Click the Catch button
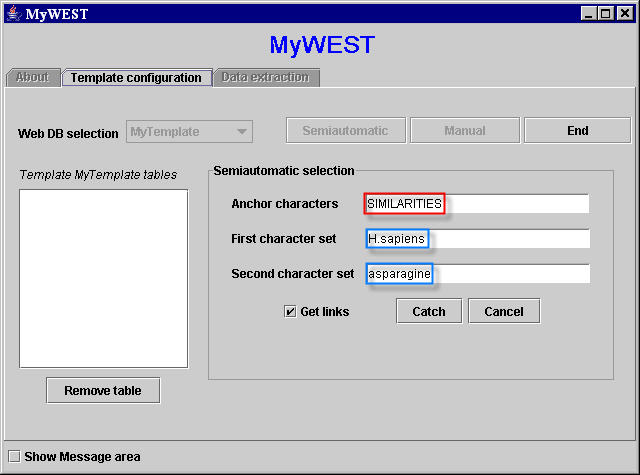 point(429,311)
